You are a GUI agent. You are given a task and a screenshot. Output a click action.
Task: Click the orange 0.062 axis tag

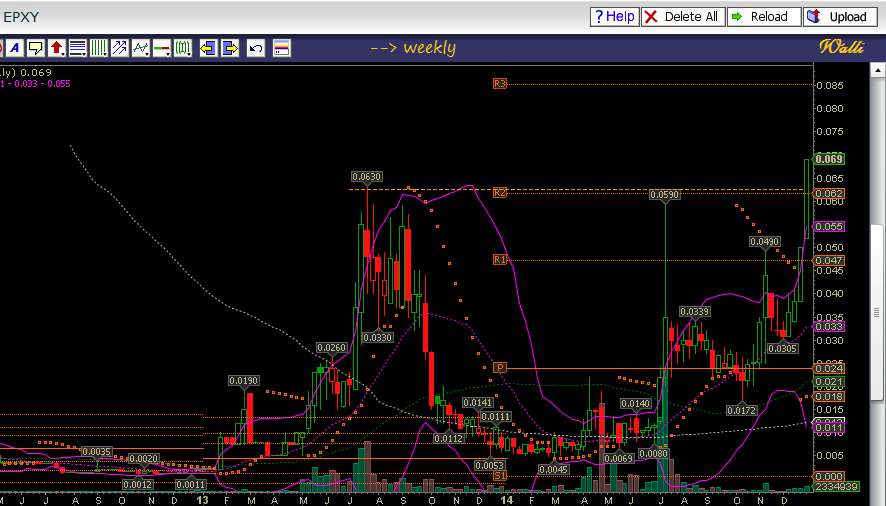pos(829,193)
